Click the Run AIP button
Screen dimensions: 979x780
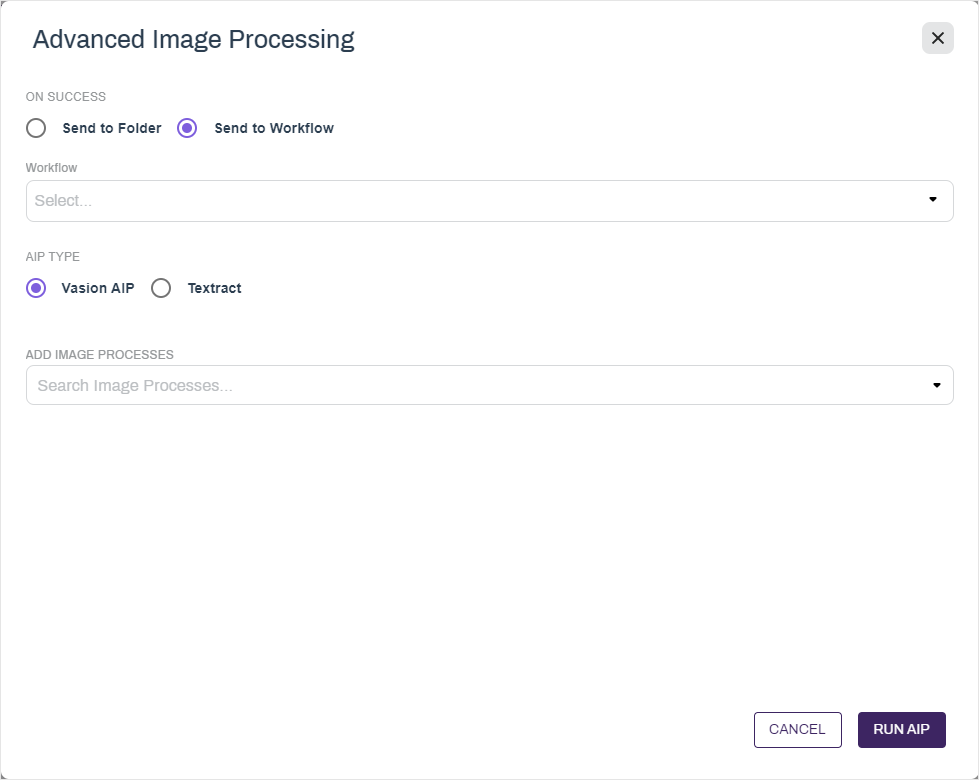tap(902, 729)
